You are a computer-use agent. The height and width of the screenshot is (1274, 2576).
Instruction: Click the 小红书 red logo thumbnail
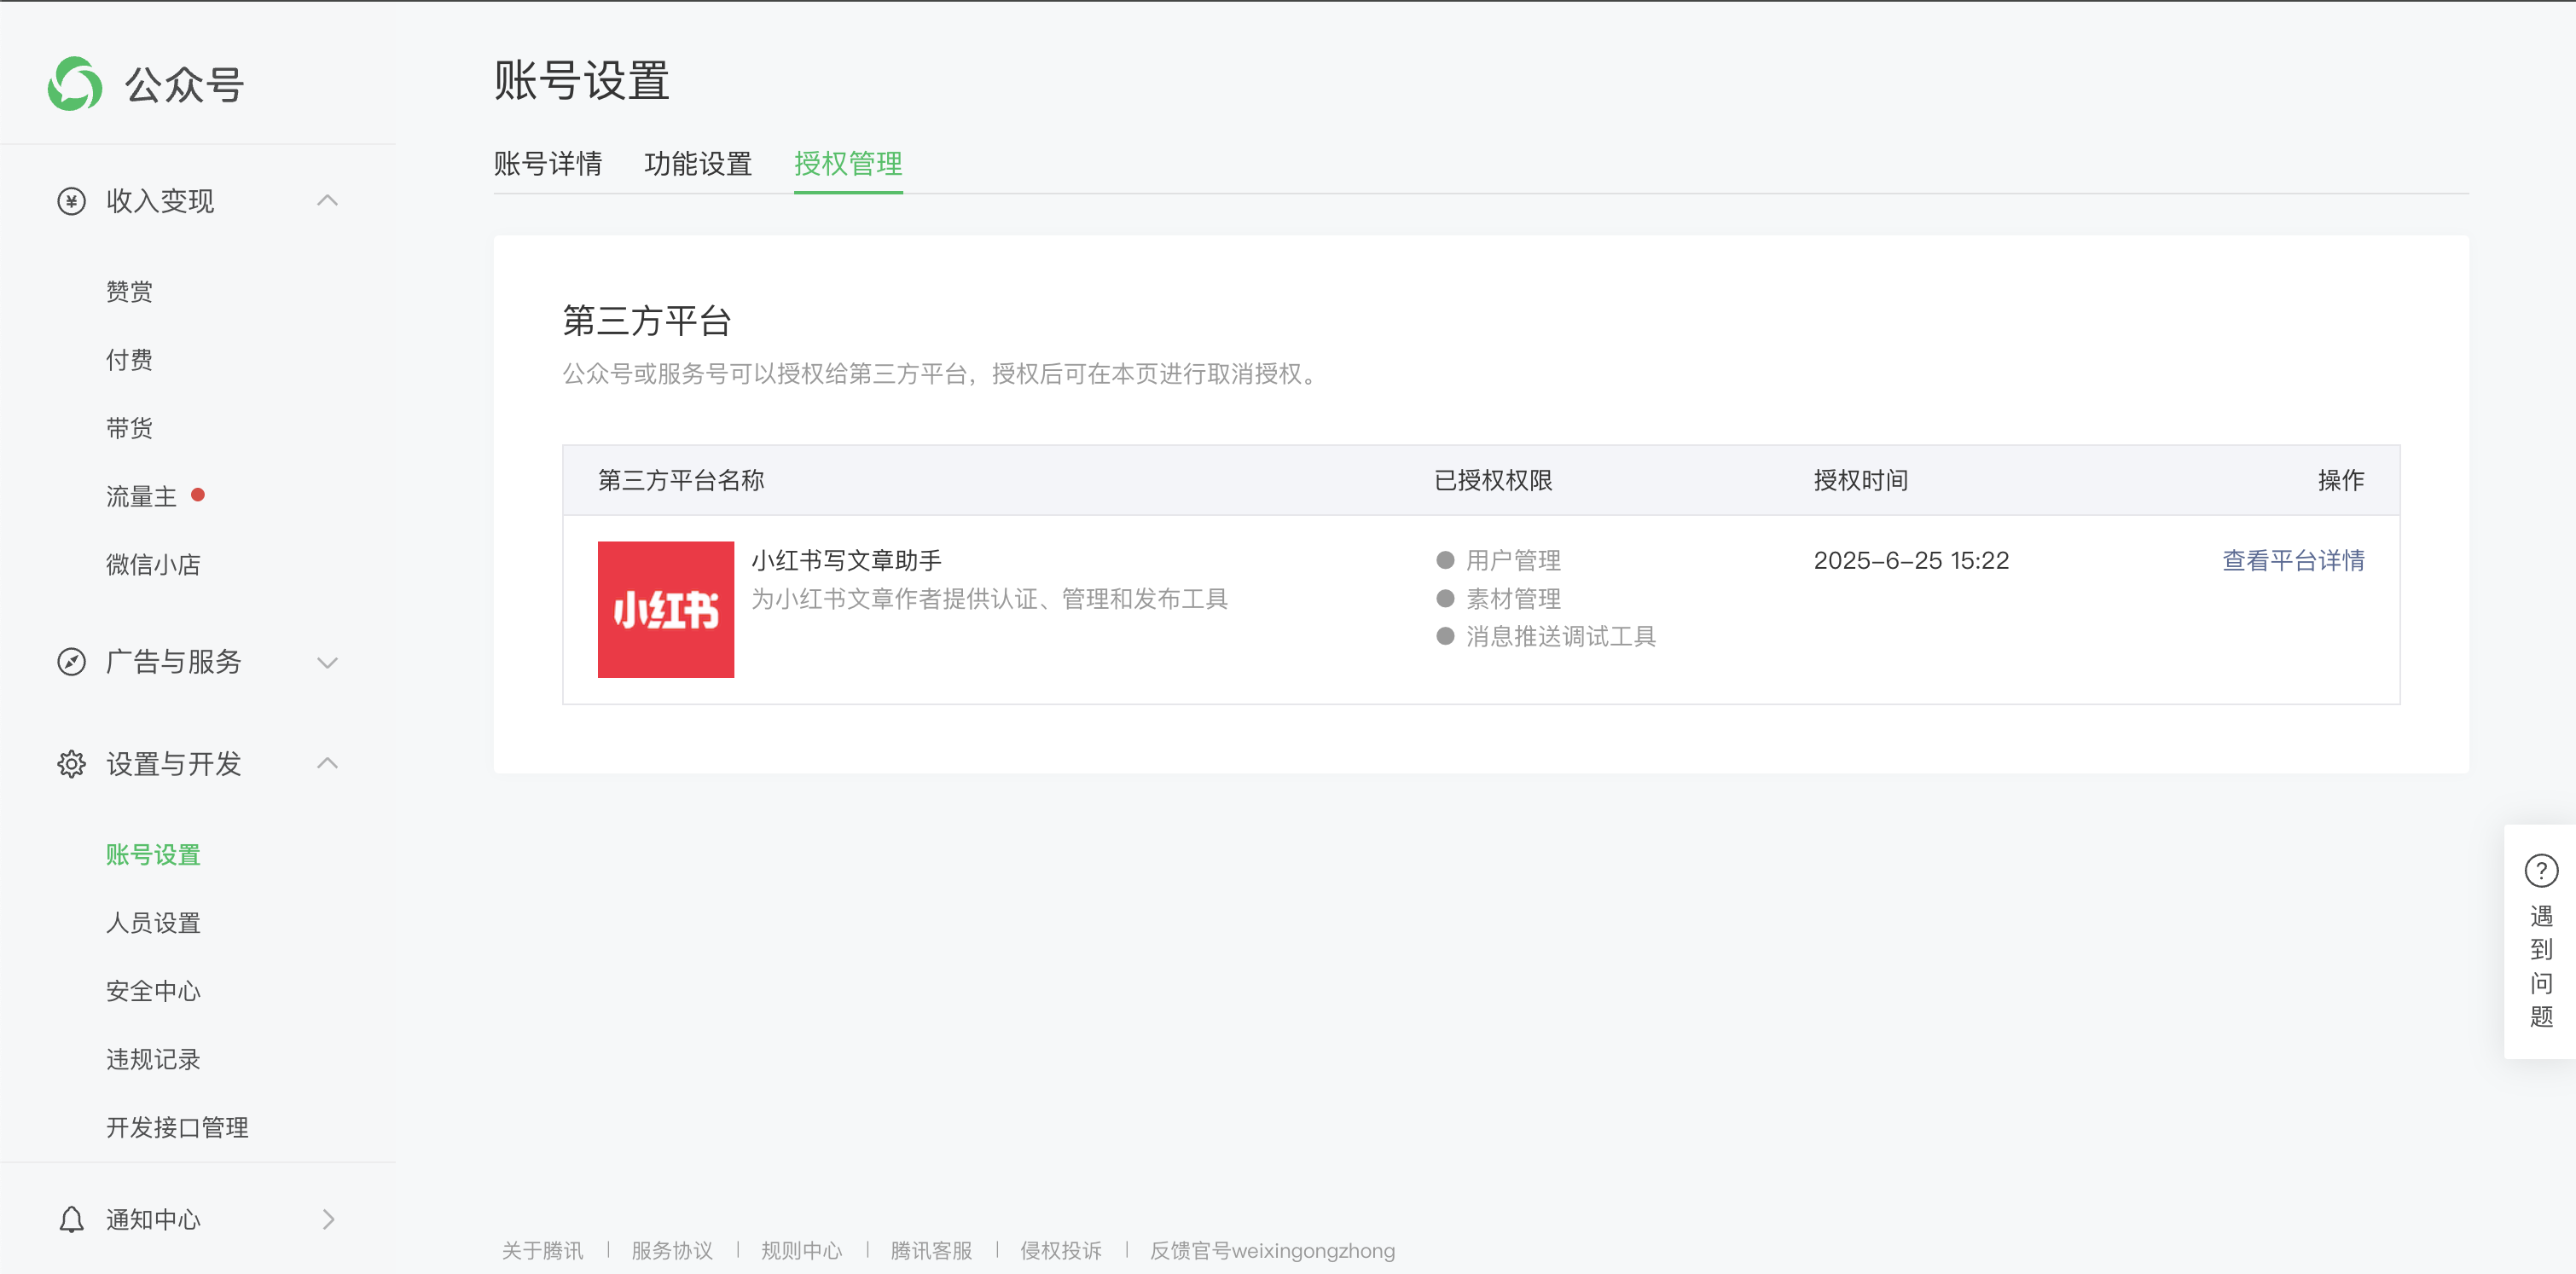pos(665,609)
